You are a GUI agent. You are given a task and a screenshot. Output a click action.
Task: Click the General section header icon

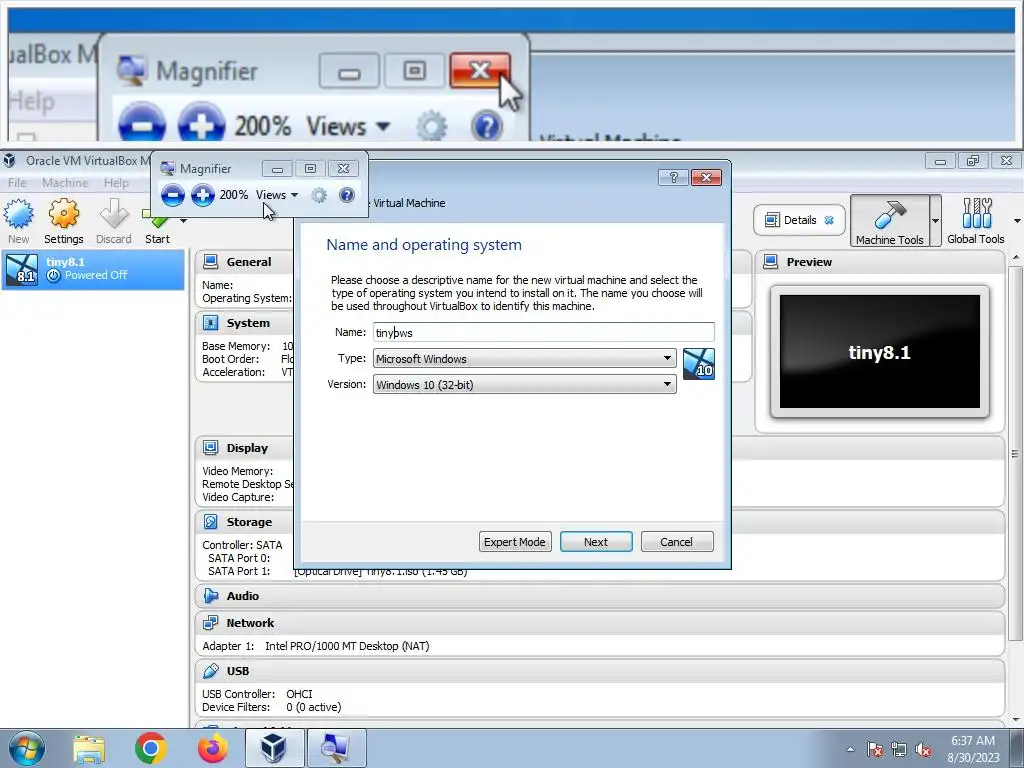[210, 262]
